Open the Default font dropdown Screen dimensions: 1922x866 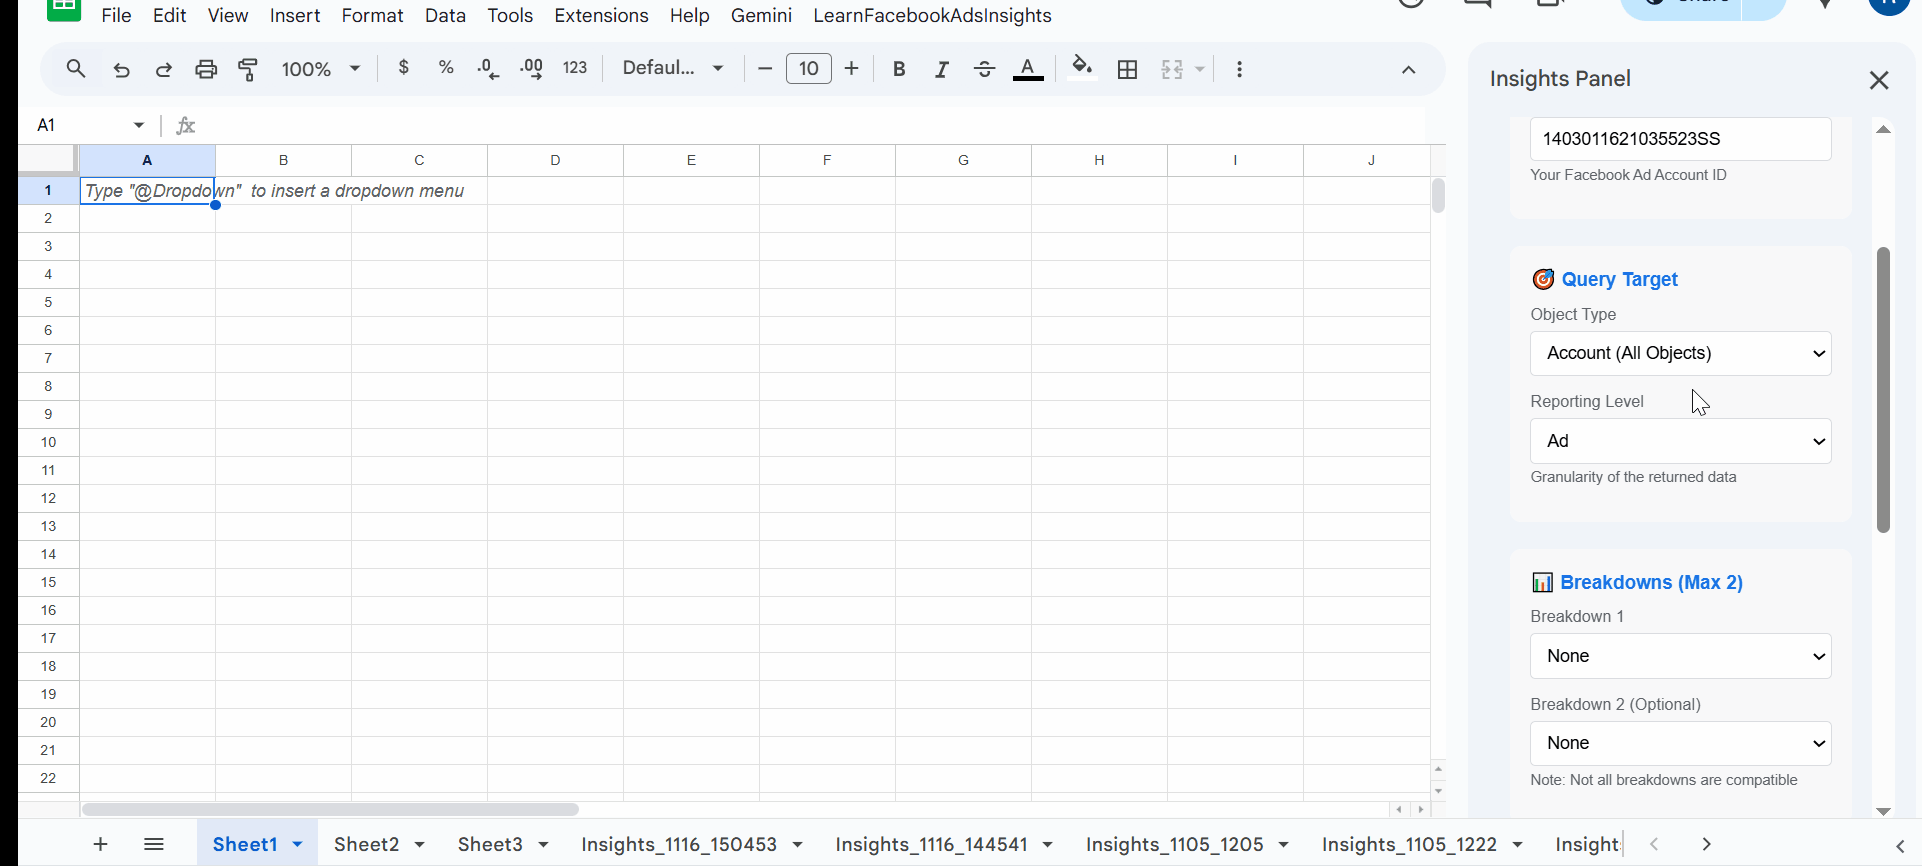pos(673,68)
